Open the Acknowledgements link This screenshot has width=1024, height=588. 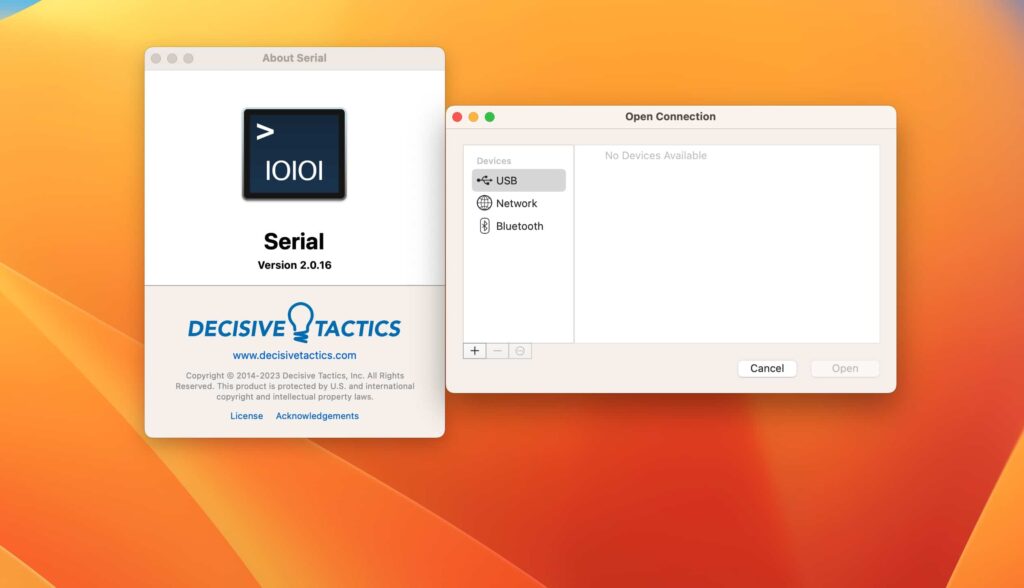pyautogui.click(x=317, y=415)
